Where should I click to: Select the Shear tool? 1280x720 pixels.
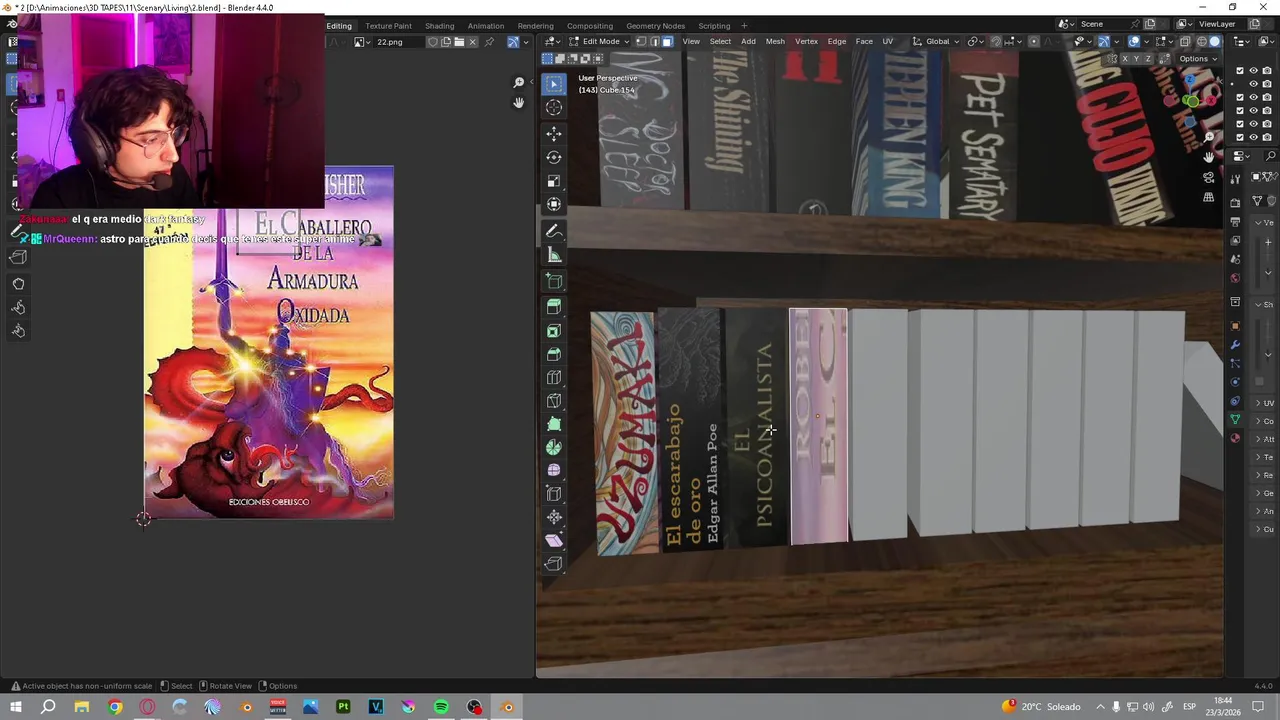click(x=554, y=540)
